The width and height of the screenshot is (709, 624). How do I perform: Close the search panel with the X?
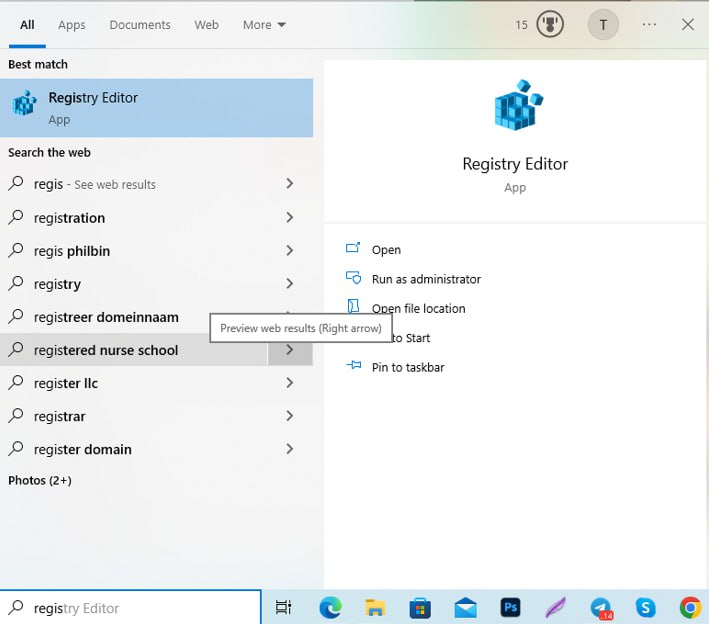688,24
